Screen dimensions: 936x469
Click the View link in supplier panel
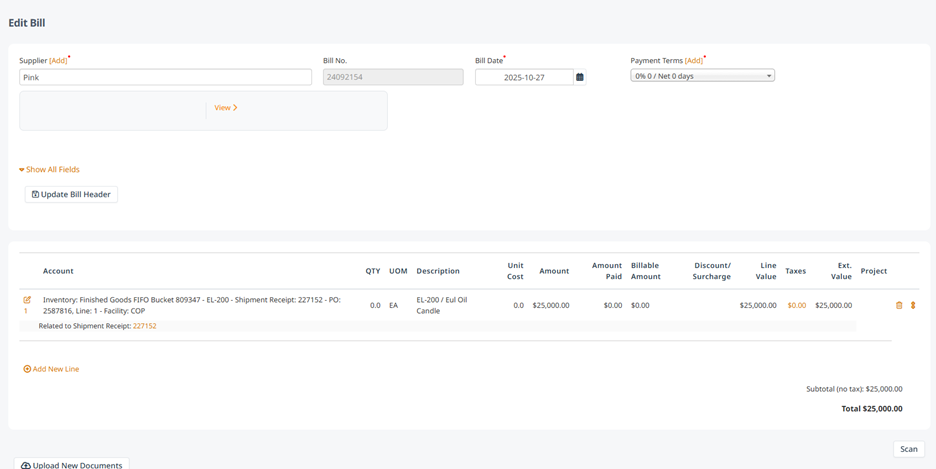[x=222, y=108]
